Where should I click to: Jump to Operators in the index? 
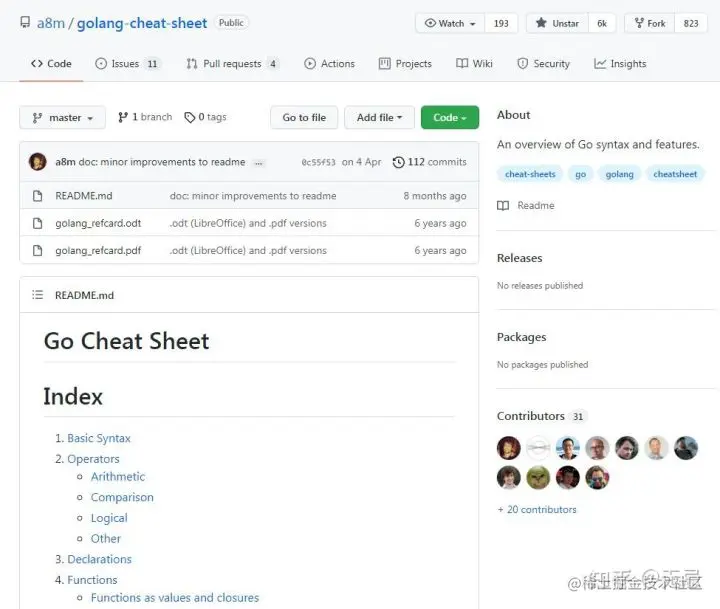click(93, 459)
